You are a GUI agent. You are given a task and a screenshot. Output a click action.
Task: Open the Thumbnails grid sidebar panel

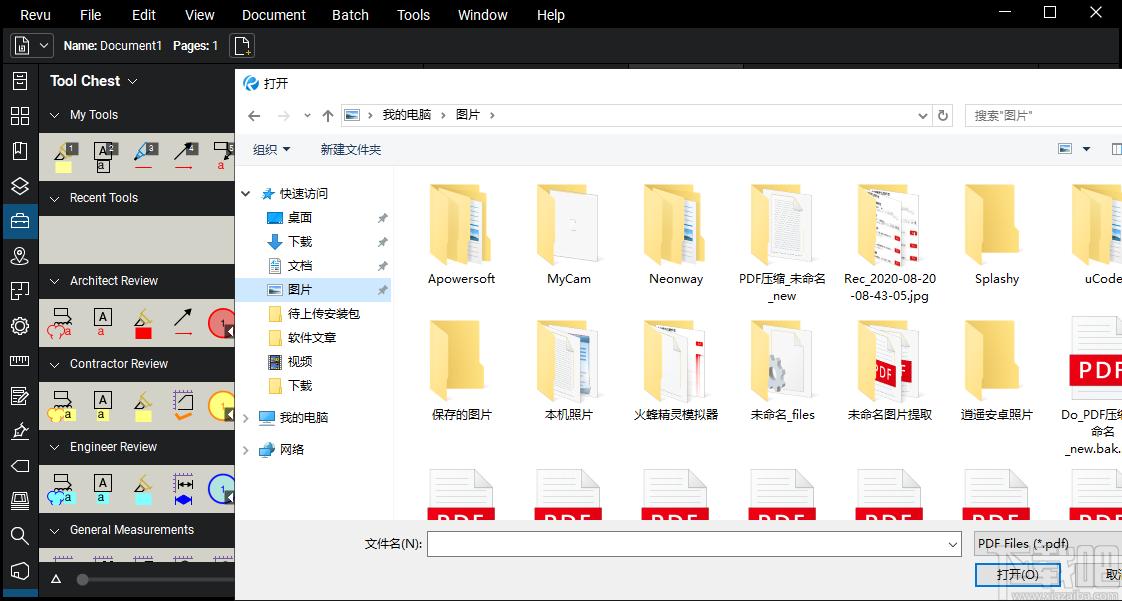(20, 116)
